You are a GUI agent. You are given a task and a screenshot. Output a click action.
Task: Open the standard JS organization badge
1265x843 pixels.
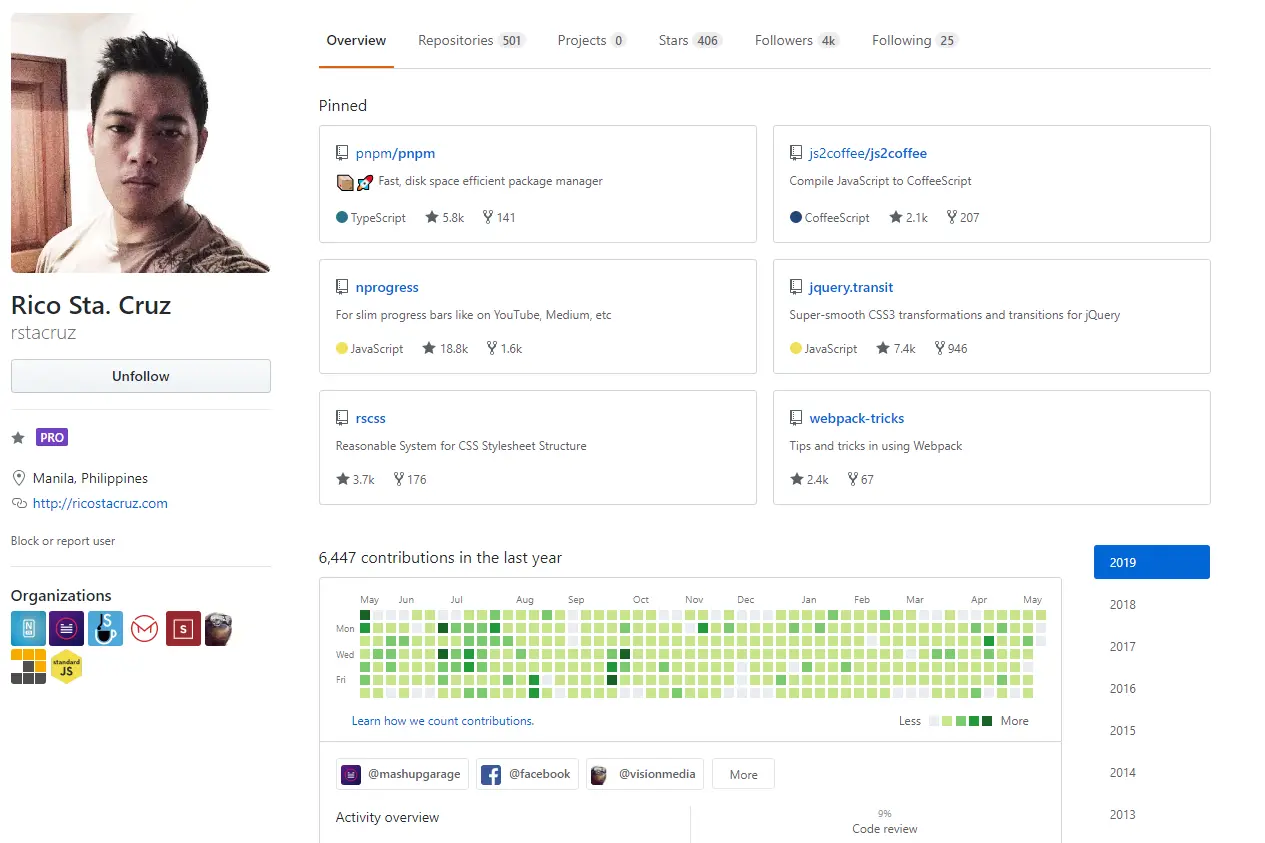tap(66, 666)
